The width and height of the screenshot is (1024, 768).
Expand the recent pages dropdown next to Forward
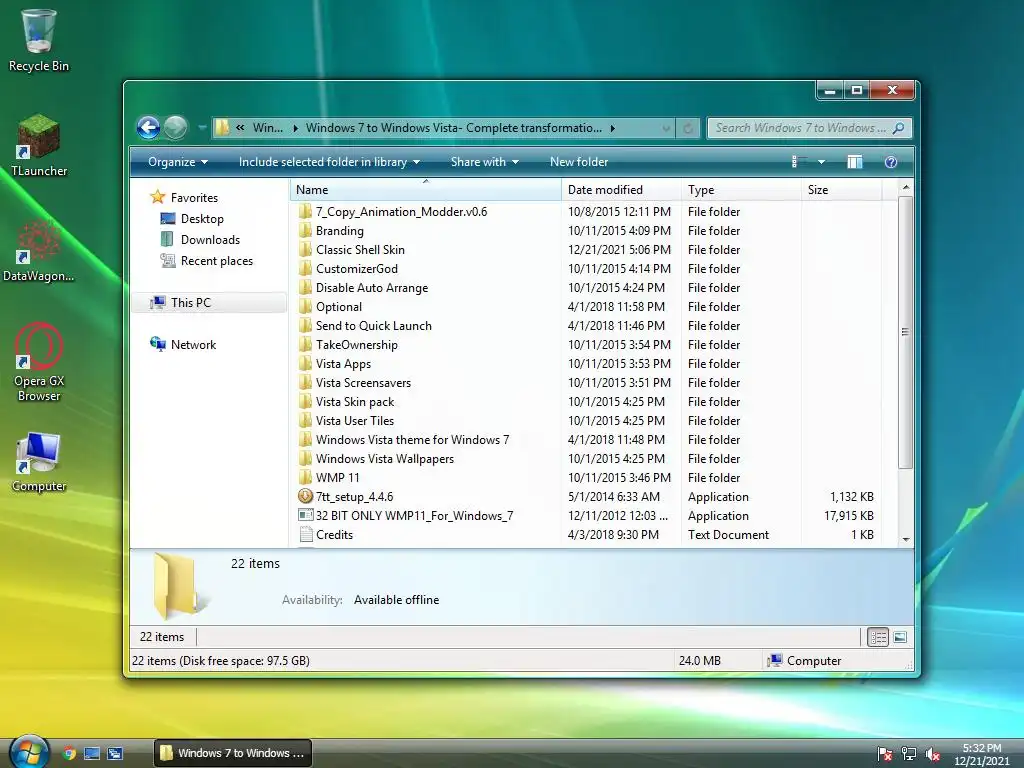tap(202, 127)
